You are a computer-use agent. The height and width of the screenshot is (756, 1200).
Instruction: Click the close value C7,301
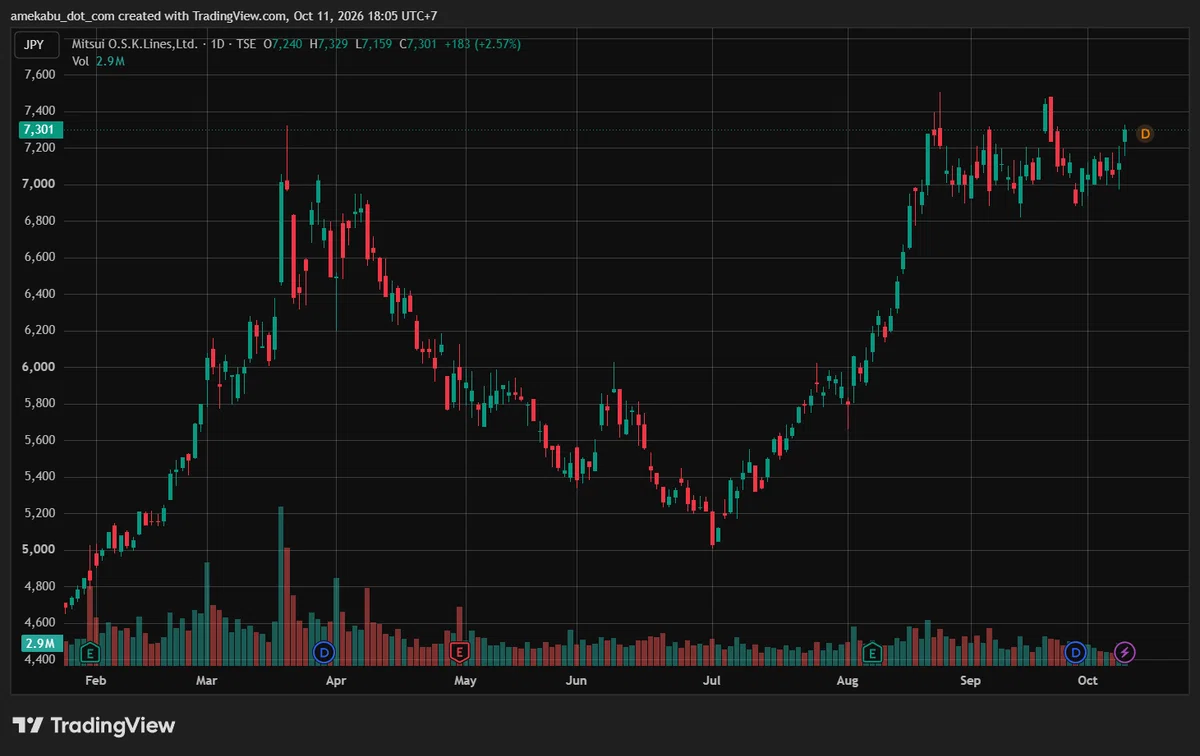point(417,44)
